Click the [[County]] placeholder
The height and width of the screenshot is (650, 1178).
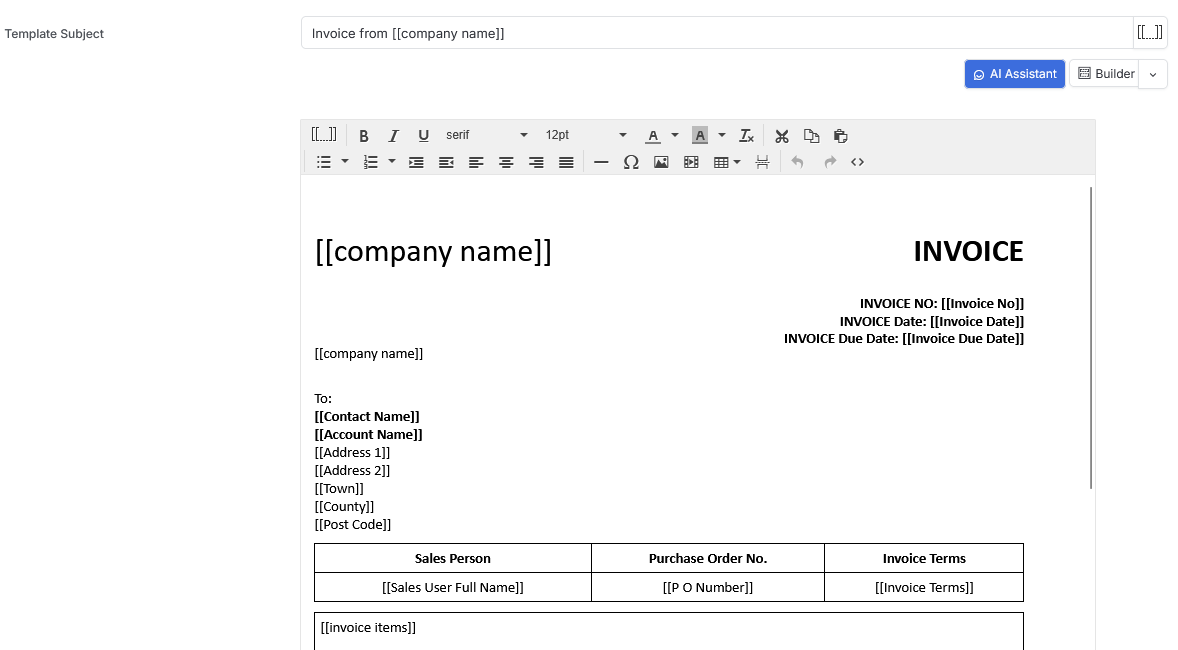click(x=344, y=506)
